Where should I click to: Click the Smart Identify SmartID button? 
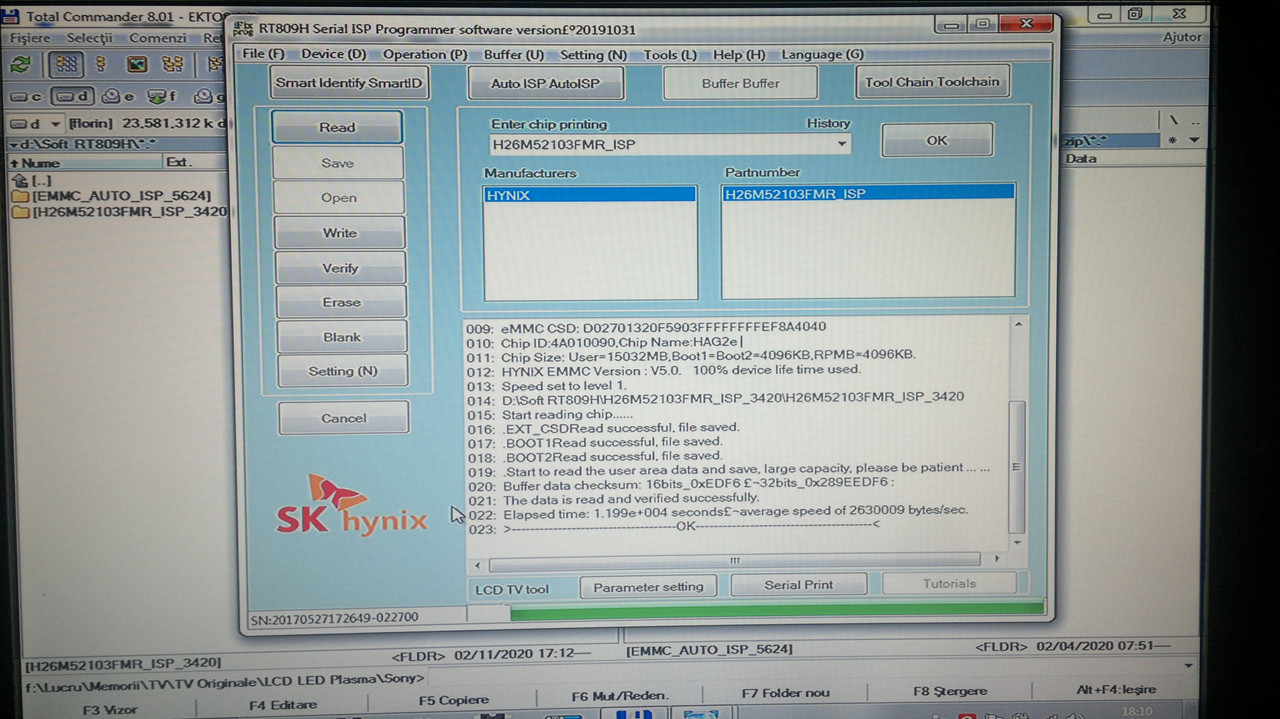coord(349,83)
